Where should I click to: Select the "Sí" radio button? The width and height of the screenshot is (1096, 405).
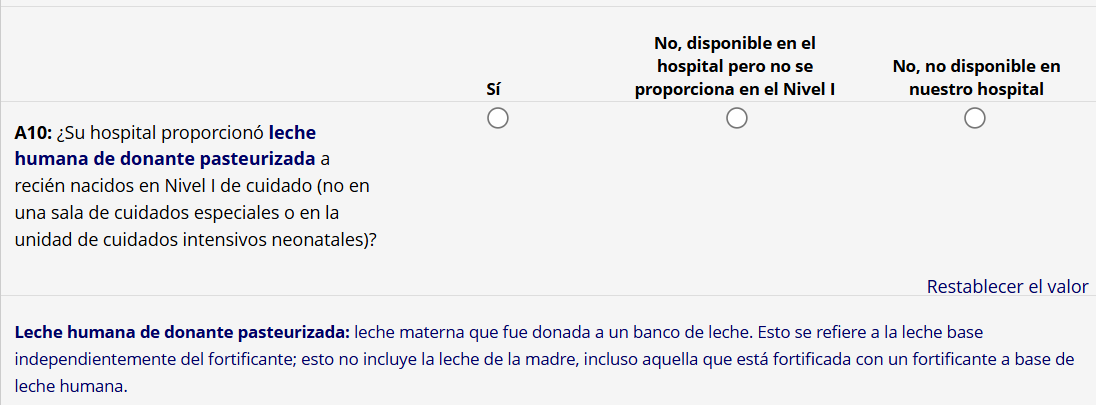coord(497,119)
